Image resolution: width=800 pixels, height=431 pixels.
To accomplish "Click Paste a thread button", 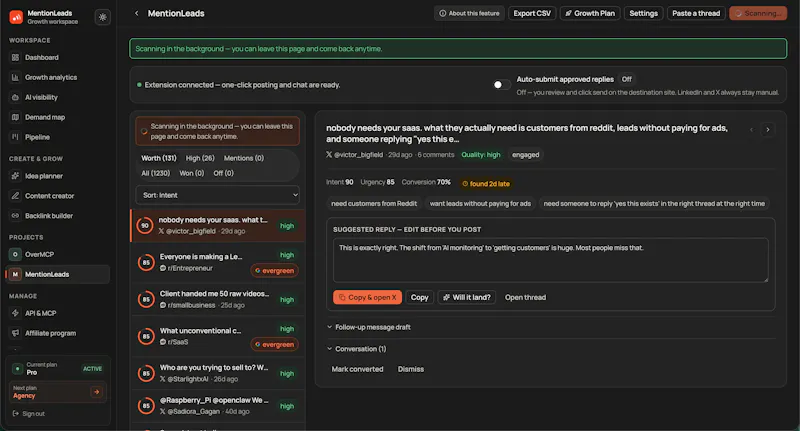I will [x=696, y=13].
